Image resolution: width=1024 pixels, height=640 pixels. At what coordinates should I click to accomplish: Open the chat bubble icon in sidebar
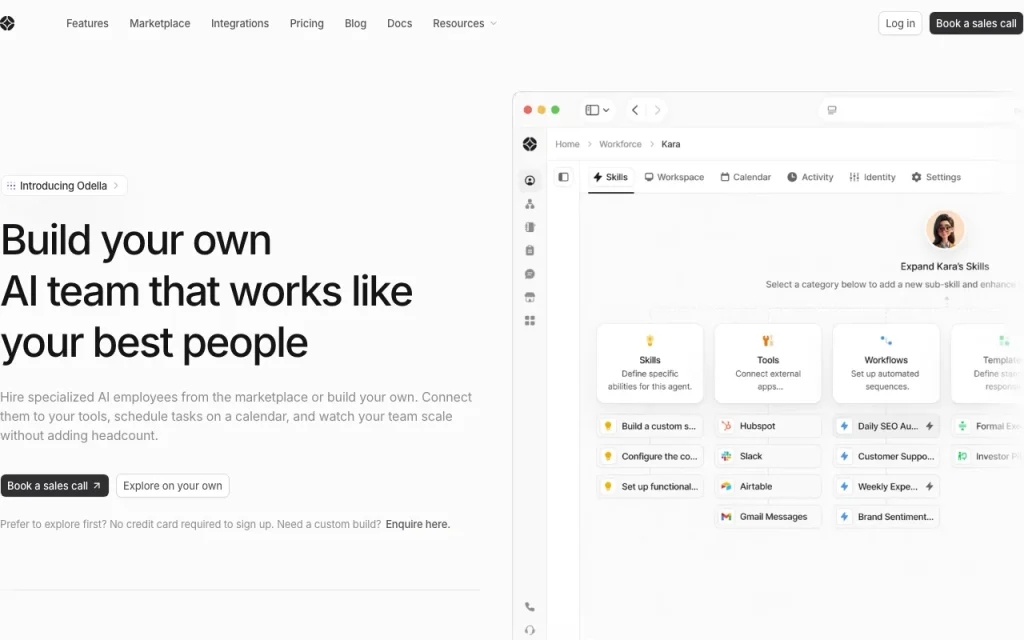530,274
